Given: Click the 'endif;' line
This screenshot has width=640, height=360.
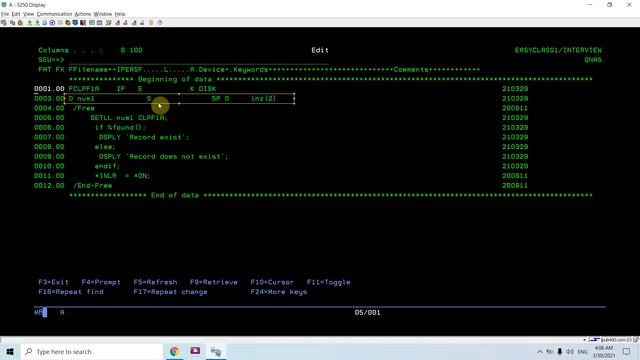Looking at the screenshot, I should [107, 166].
